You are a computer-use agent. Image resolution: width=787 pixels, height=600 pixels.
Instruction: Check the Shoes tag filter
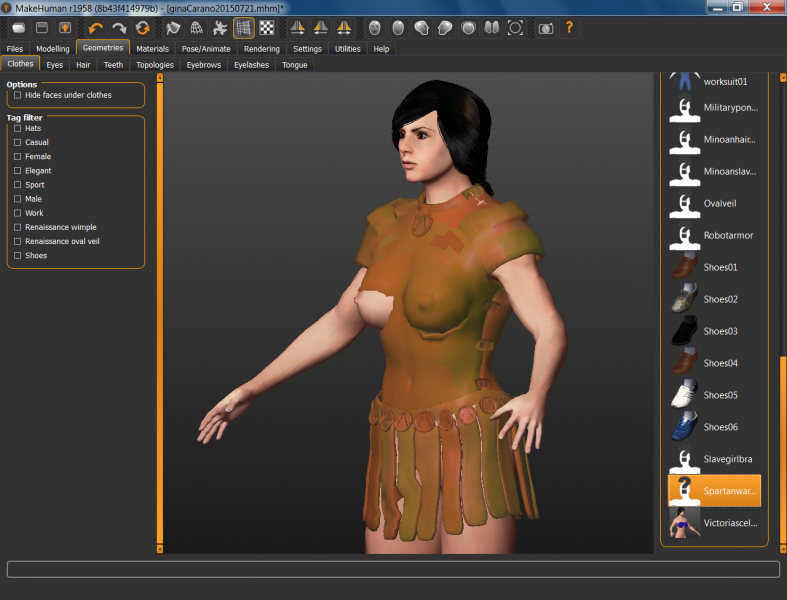(x=18, y=256)
